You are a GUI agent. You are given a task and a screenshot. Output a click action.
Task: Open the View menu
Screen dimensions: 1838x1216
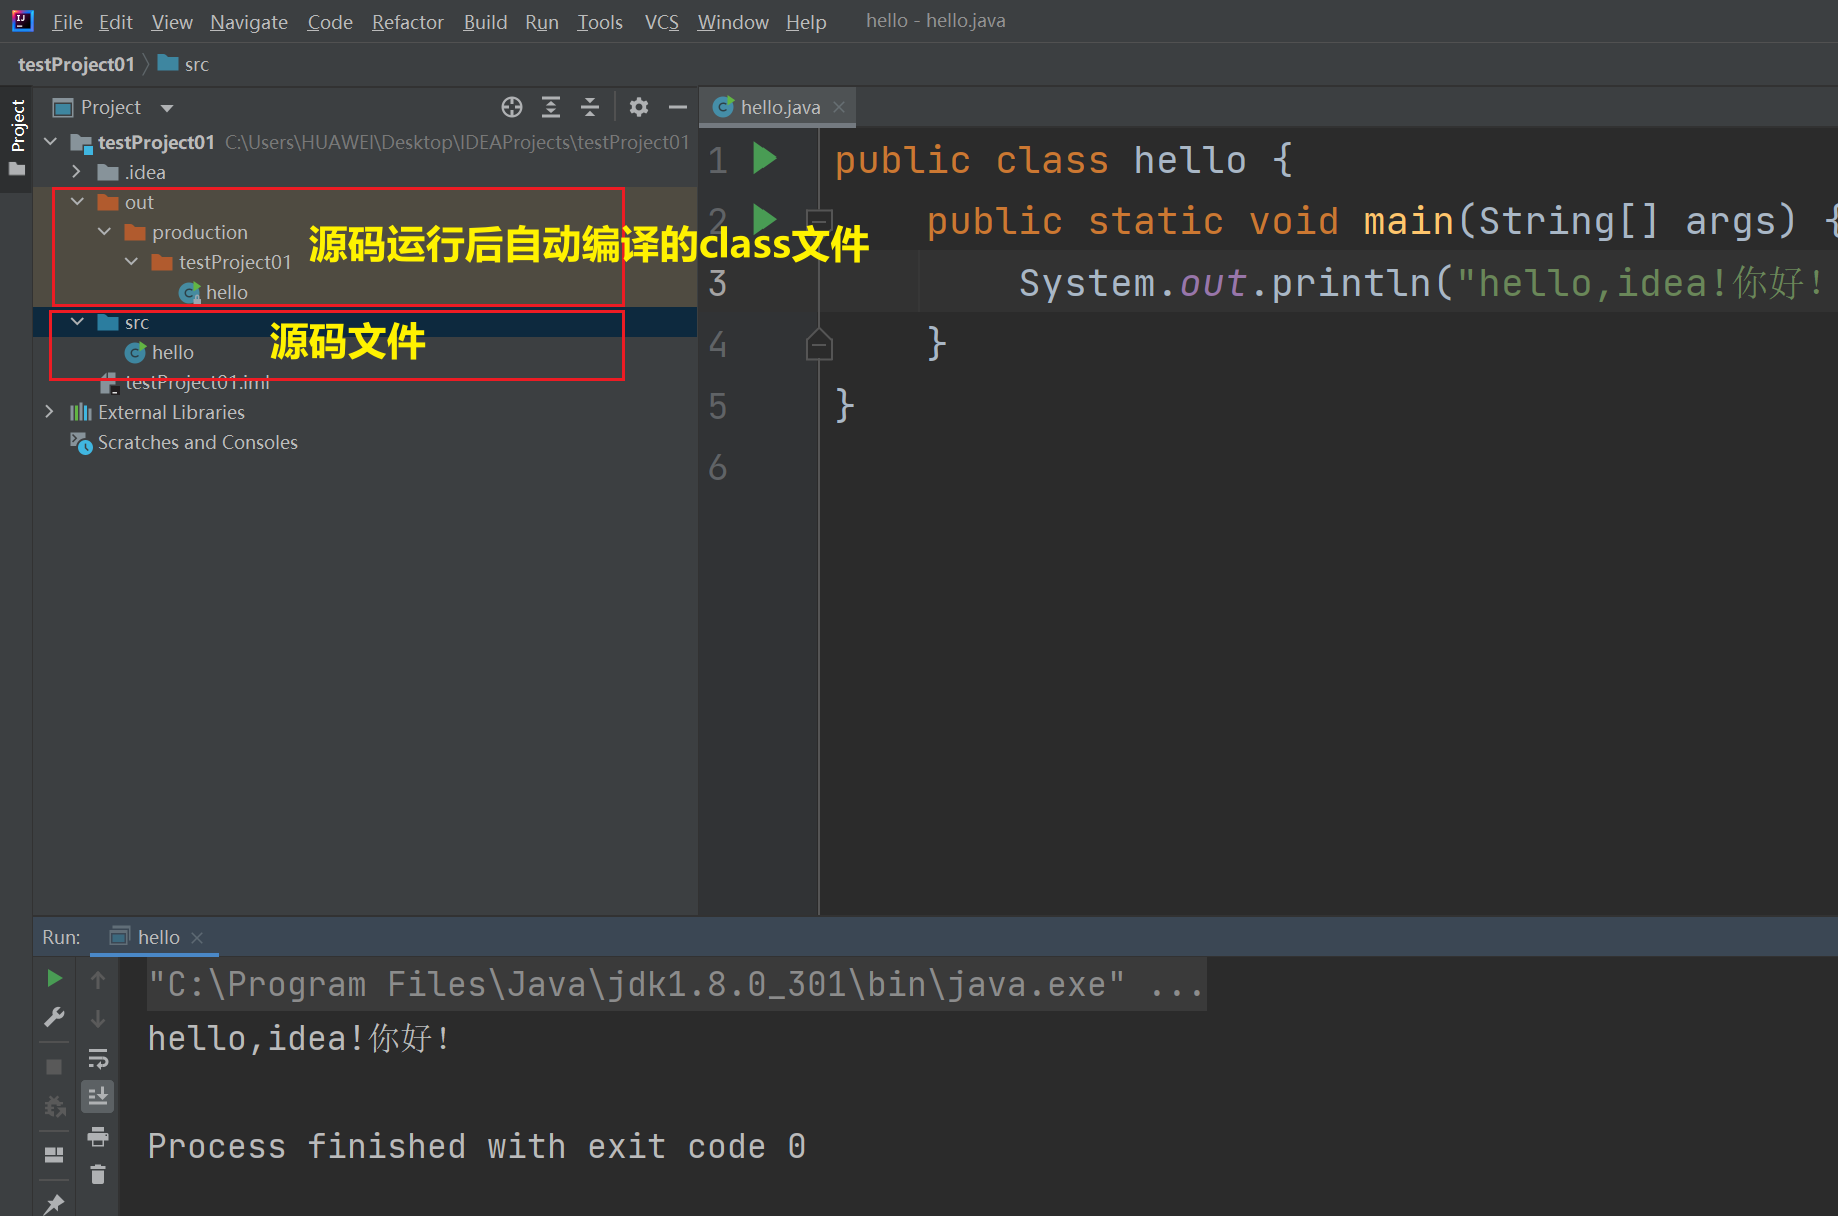coord(172,22)
